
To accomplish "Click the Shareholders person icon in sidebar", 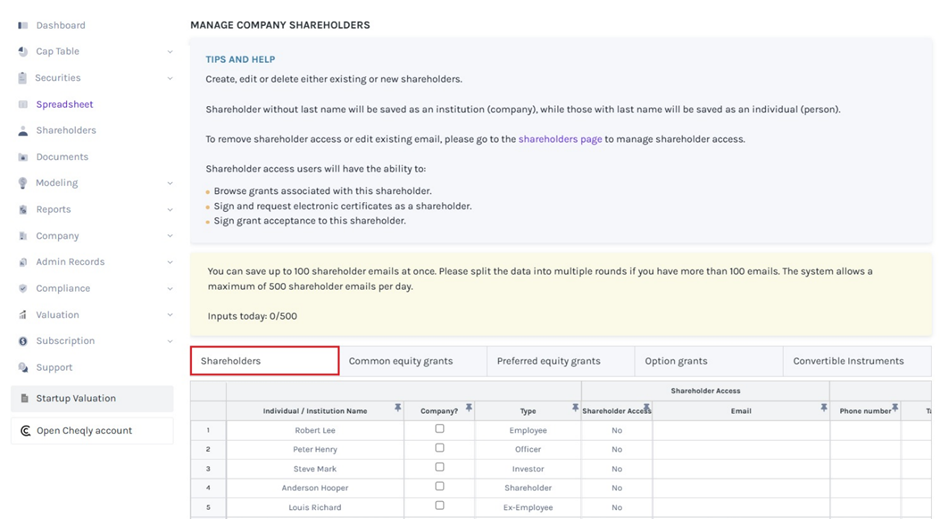I will (23, 131).
